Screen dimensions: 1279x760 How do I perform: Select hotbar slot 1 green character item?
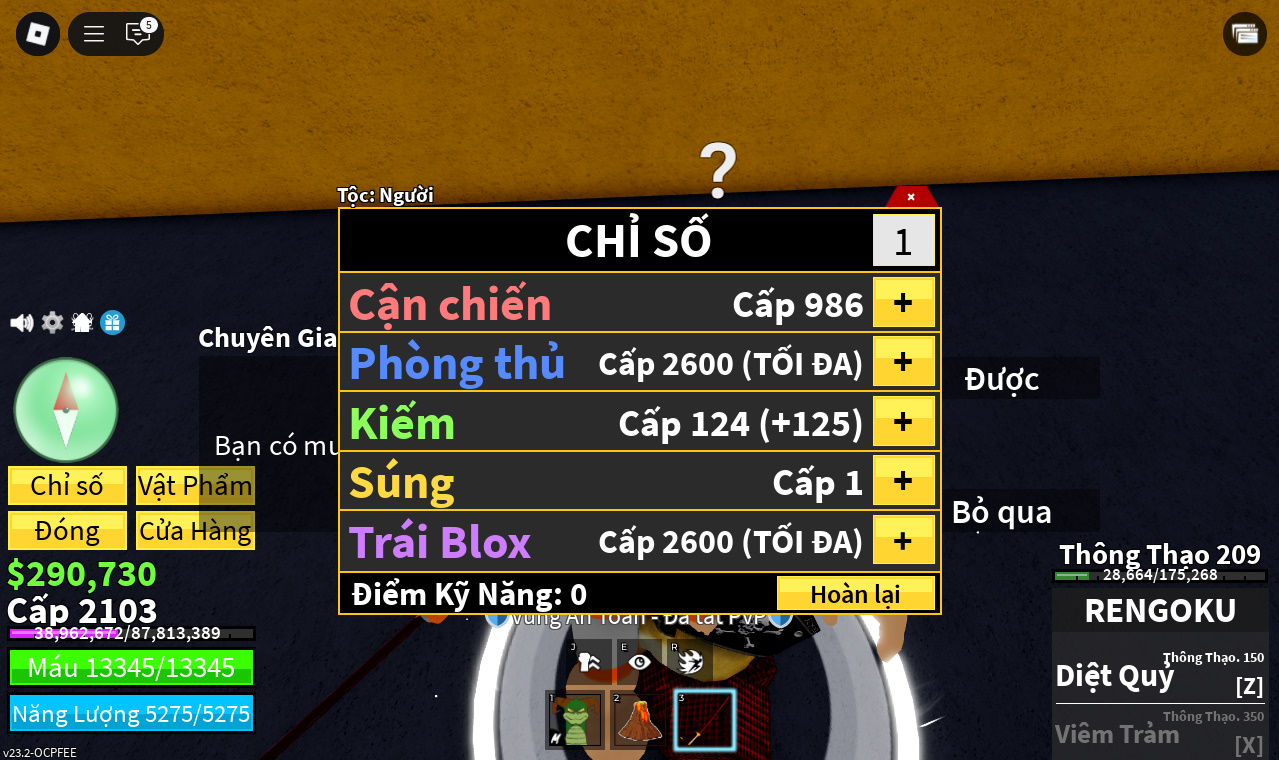576,720
